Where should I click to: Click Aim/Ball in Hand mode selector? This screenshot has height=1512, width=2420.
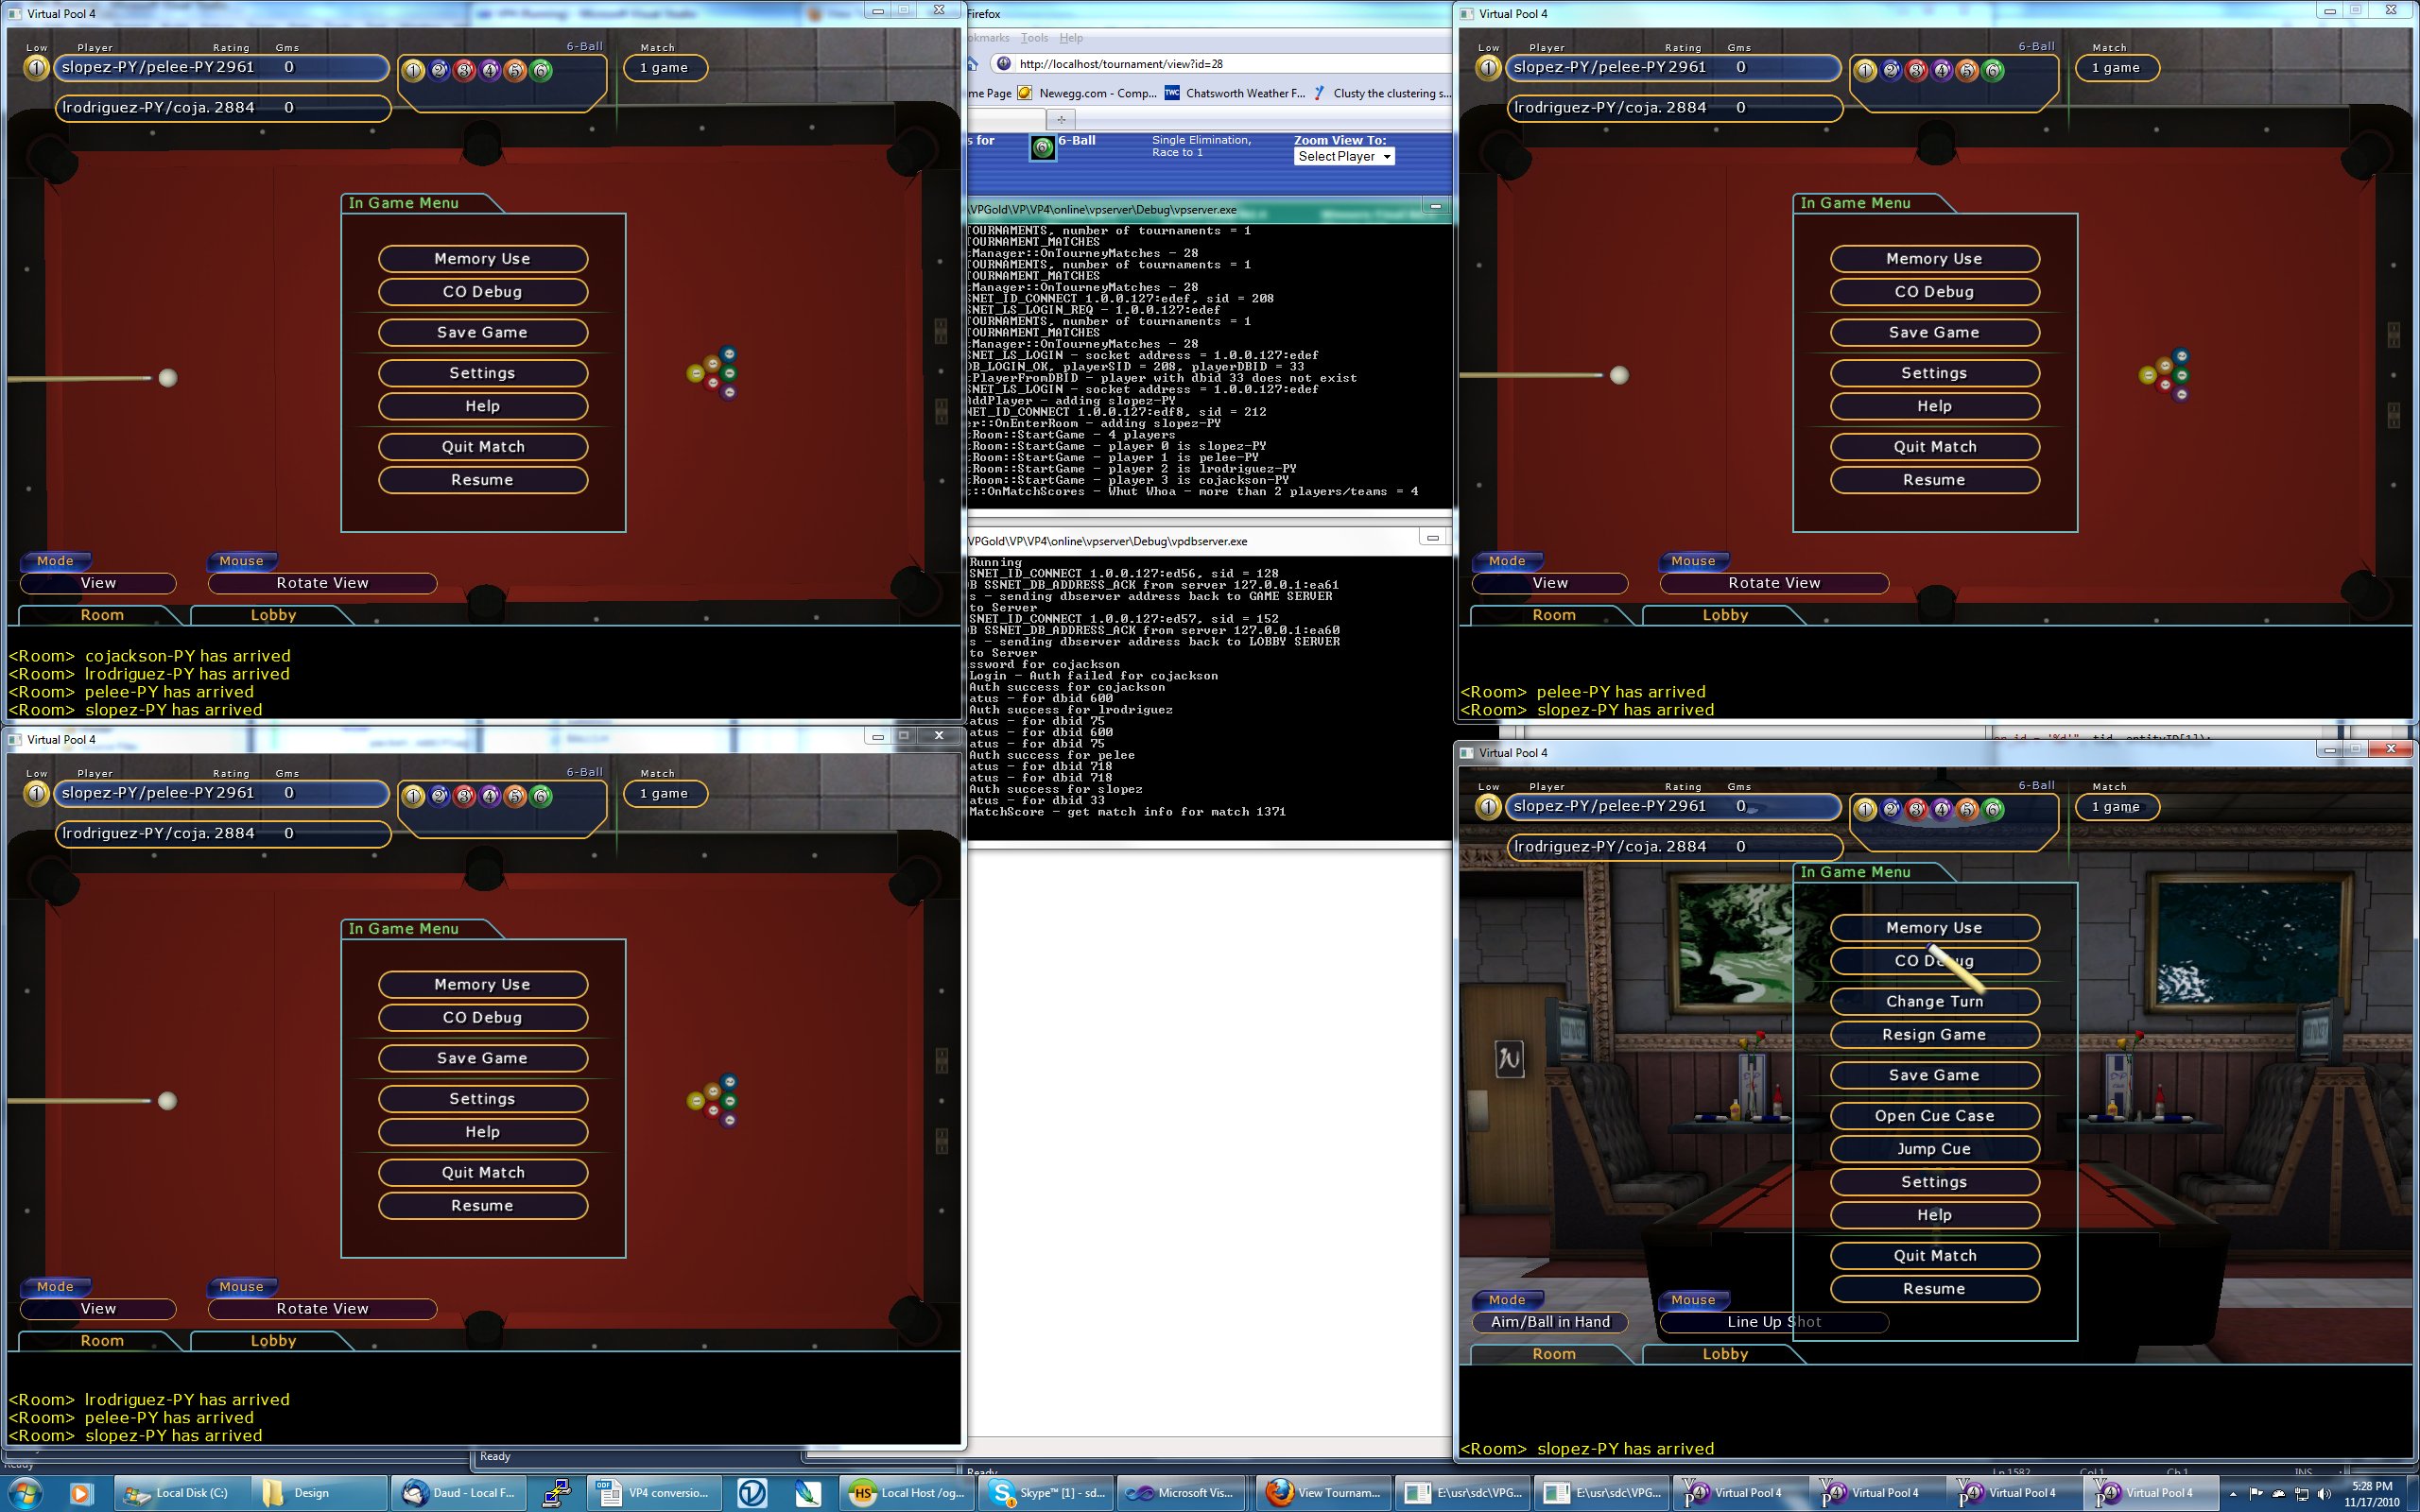(x=1550, y=1322)
